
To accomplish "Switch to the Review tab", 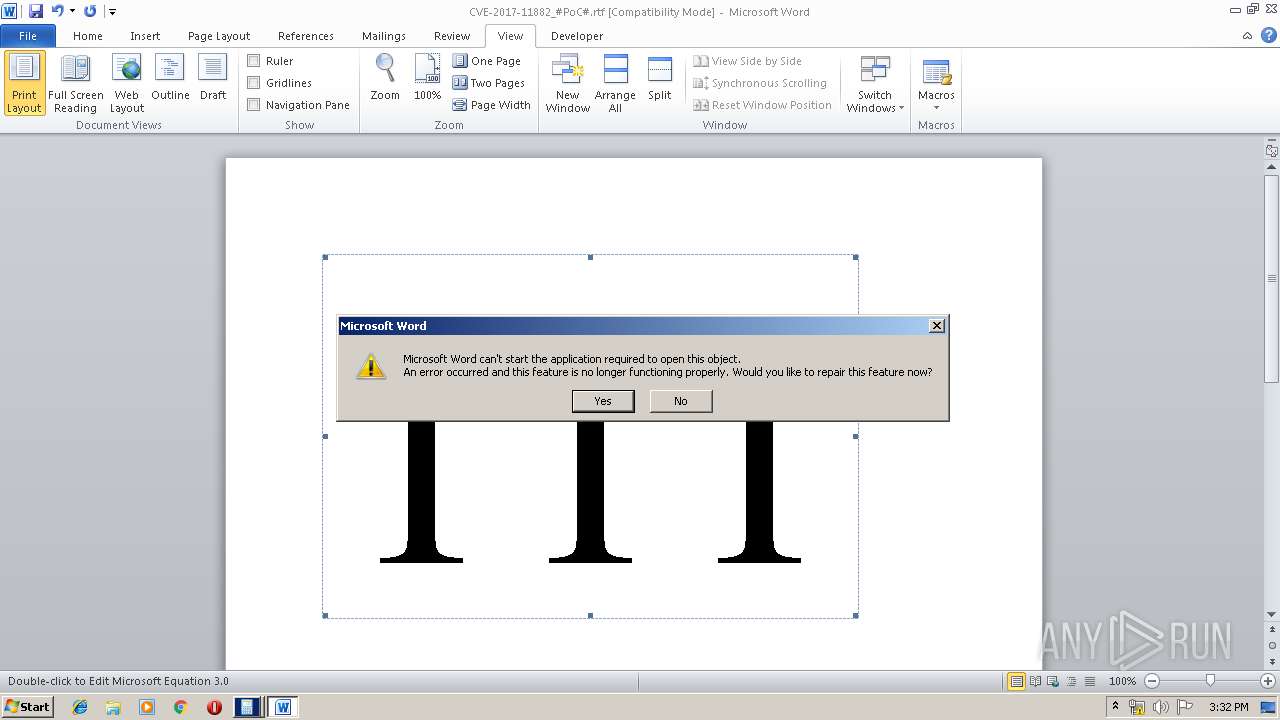I will pyautogui.click(x=452, y=36).
